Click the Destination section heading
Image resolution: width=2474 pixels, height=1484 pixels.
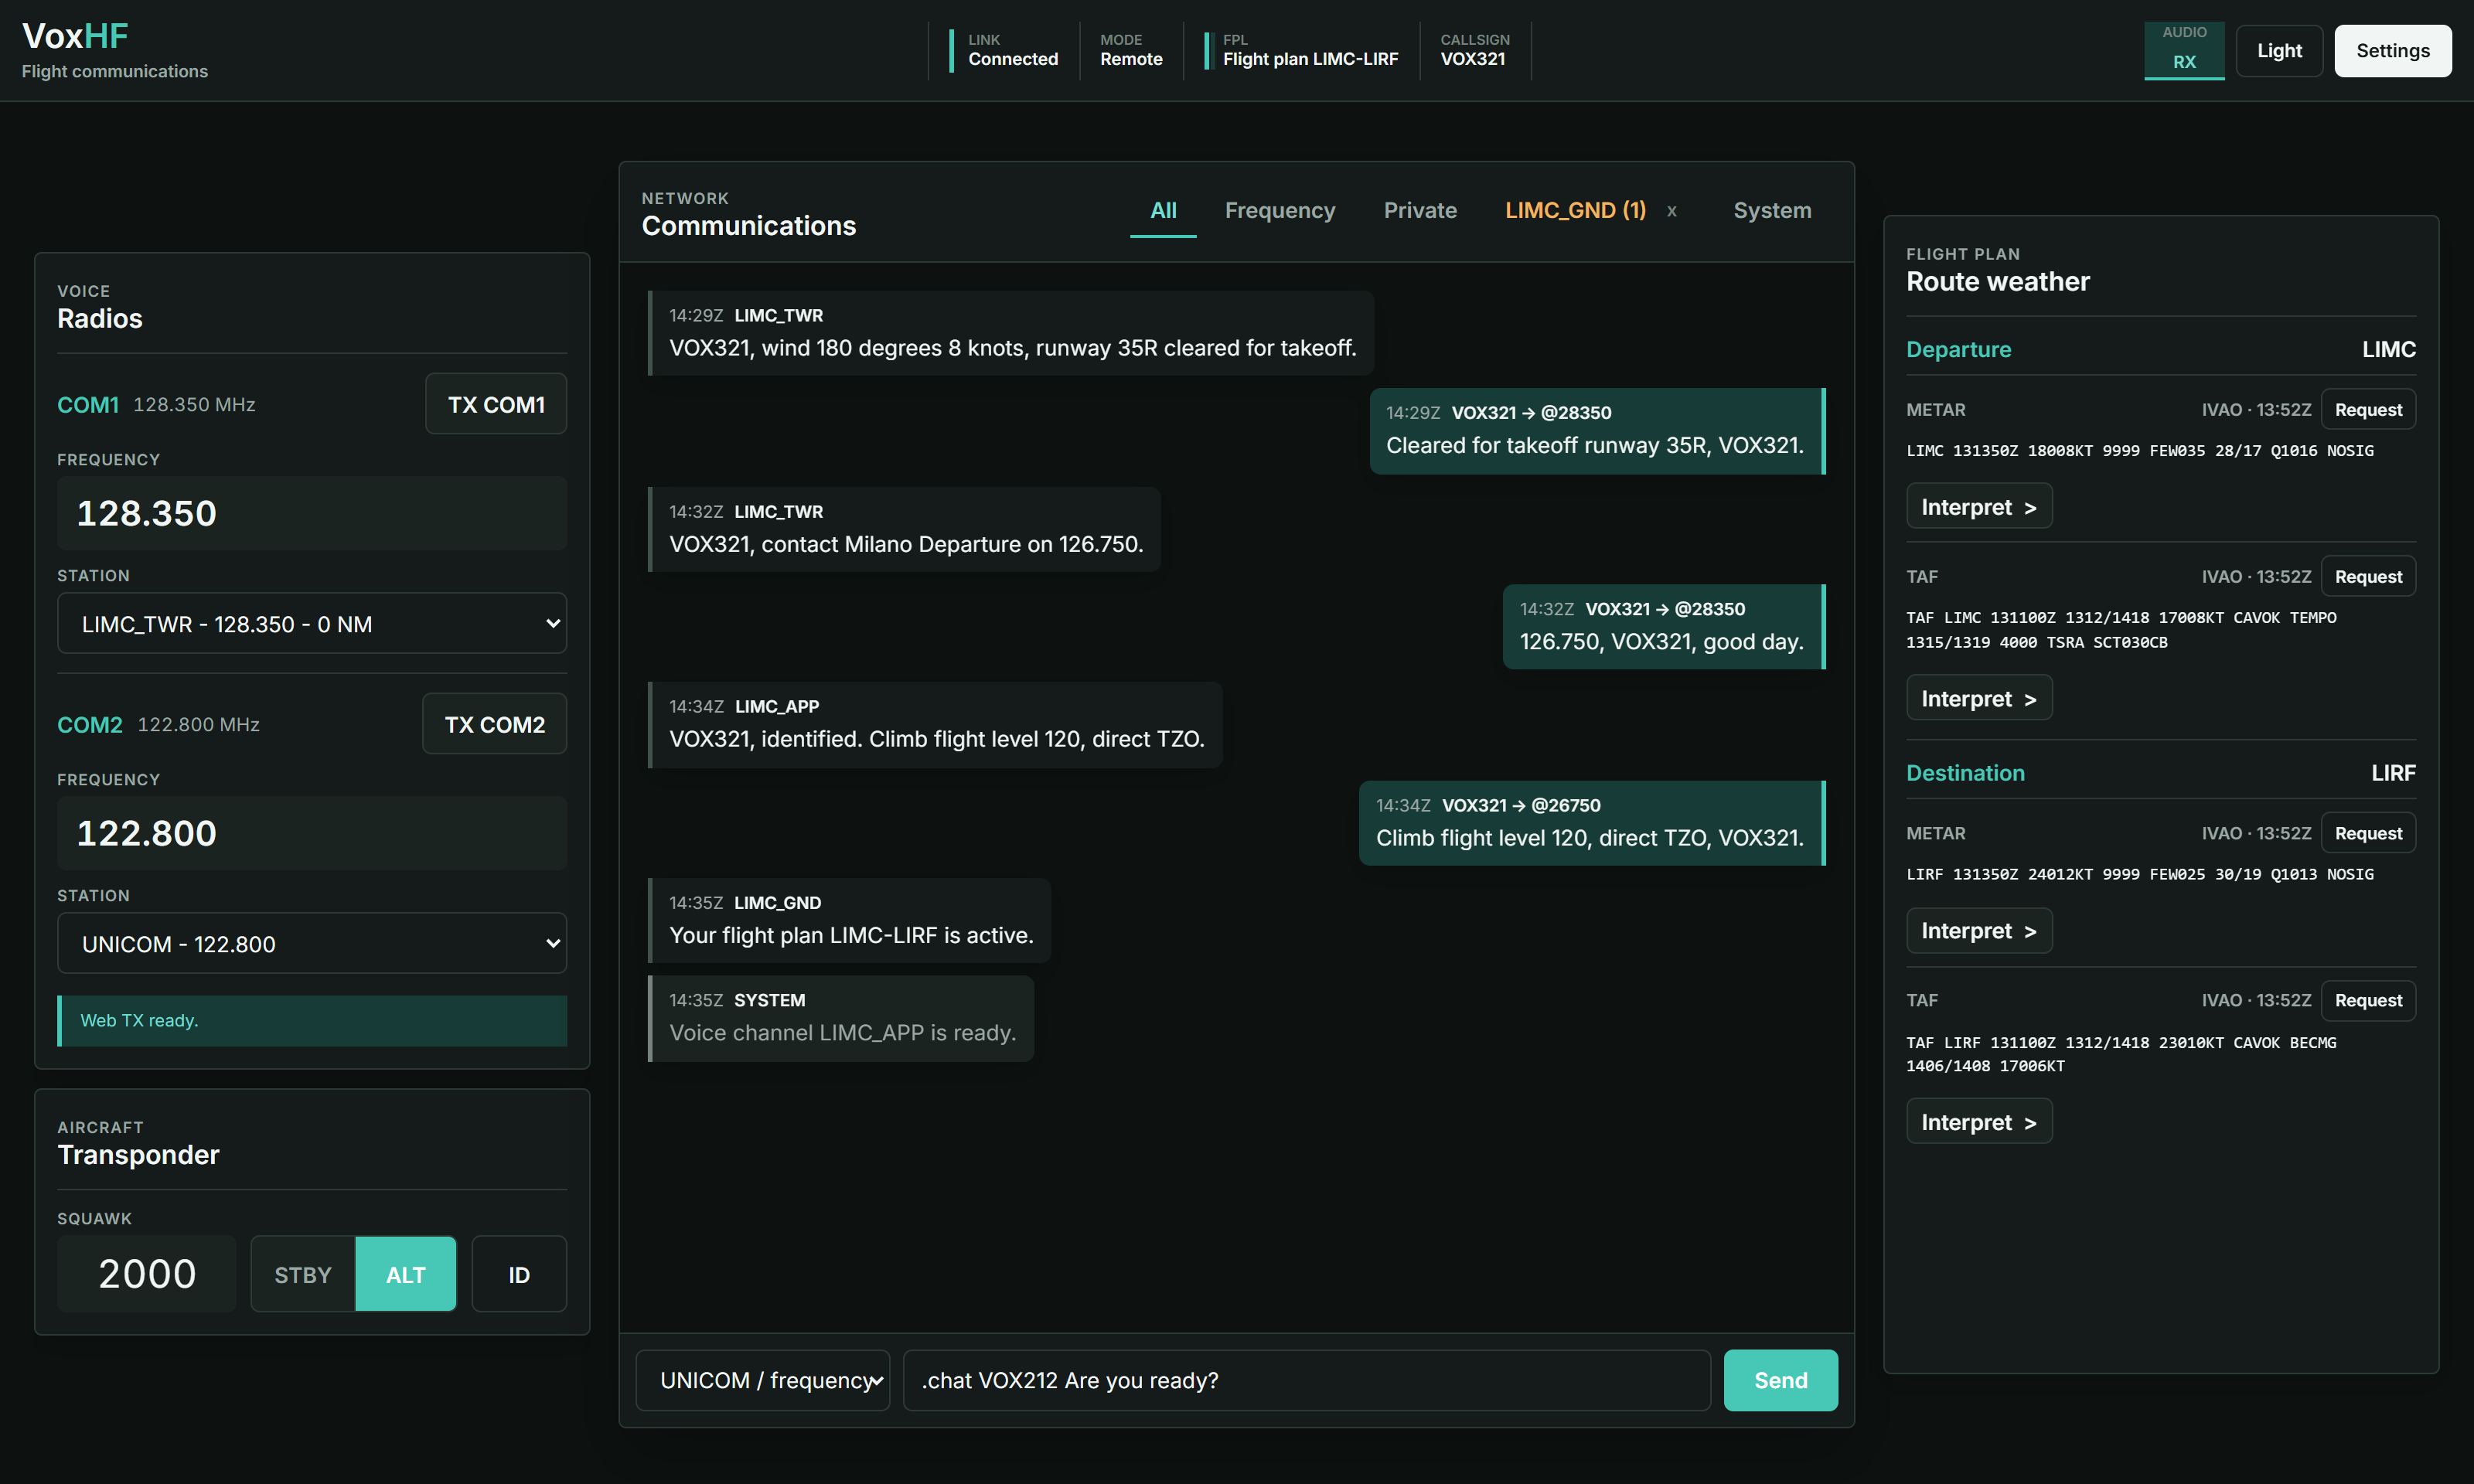point(1965,773)
